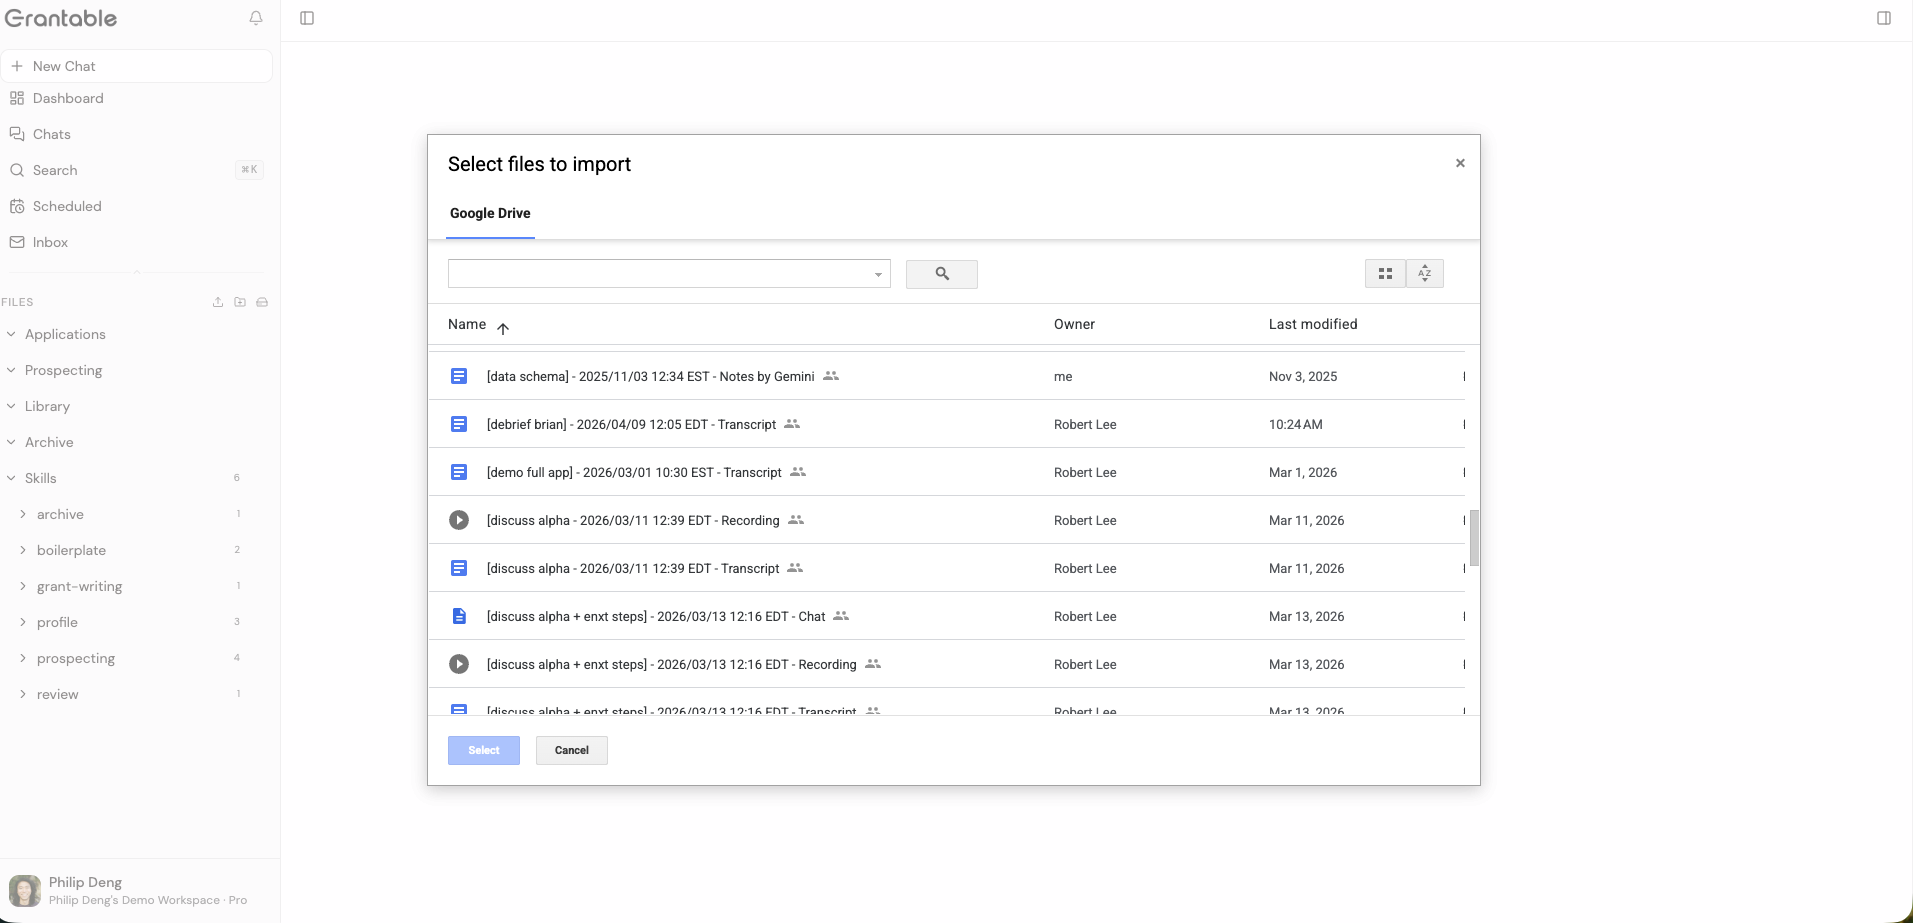
Task: Click the 'Nov 3, 2025' modified date
Action: tap(1303, 376)
